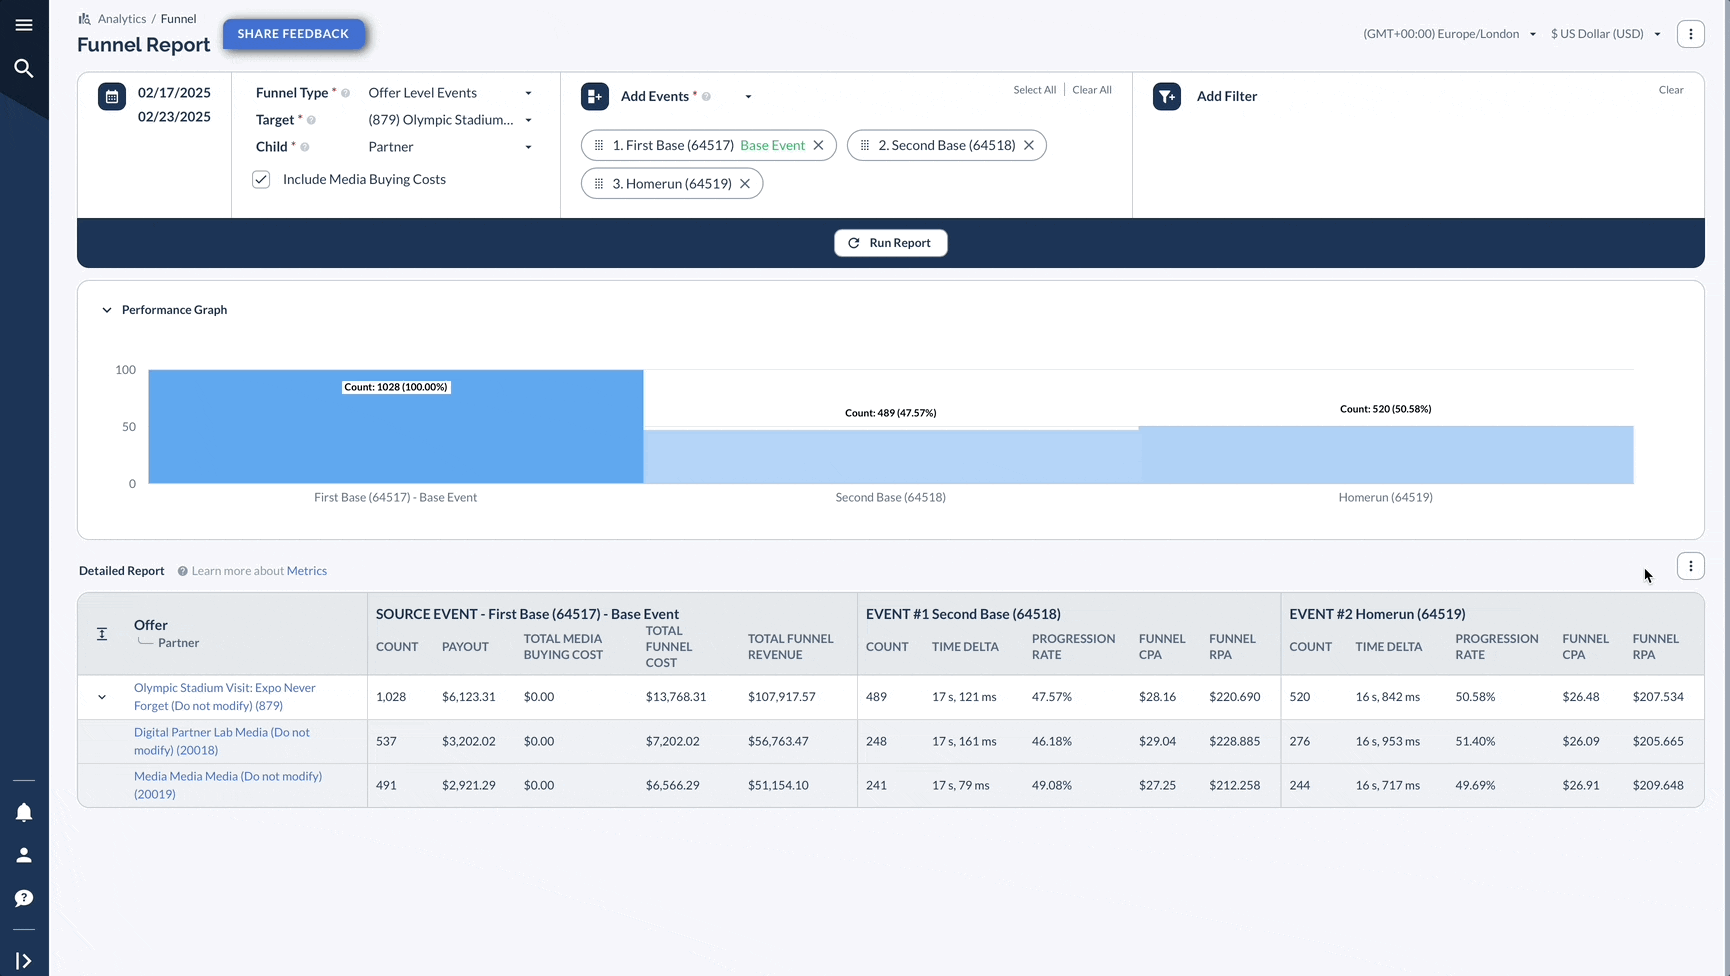
Task: Uncheck Include Media Buying Costs checkbox
Action: tap(261, 179)
